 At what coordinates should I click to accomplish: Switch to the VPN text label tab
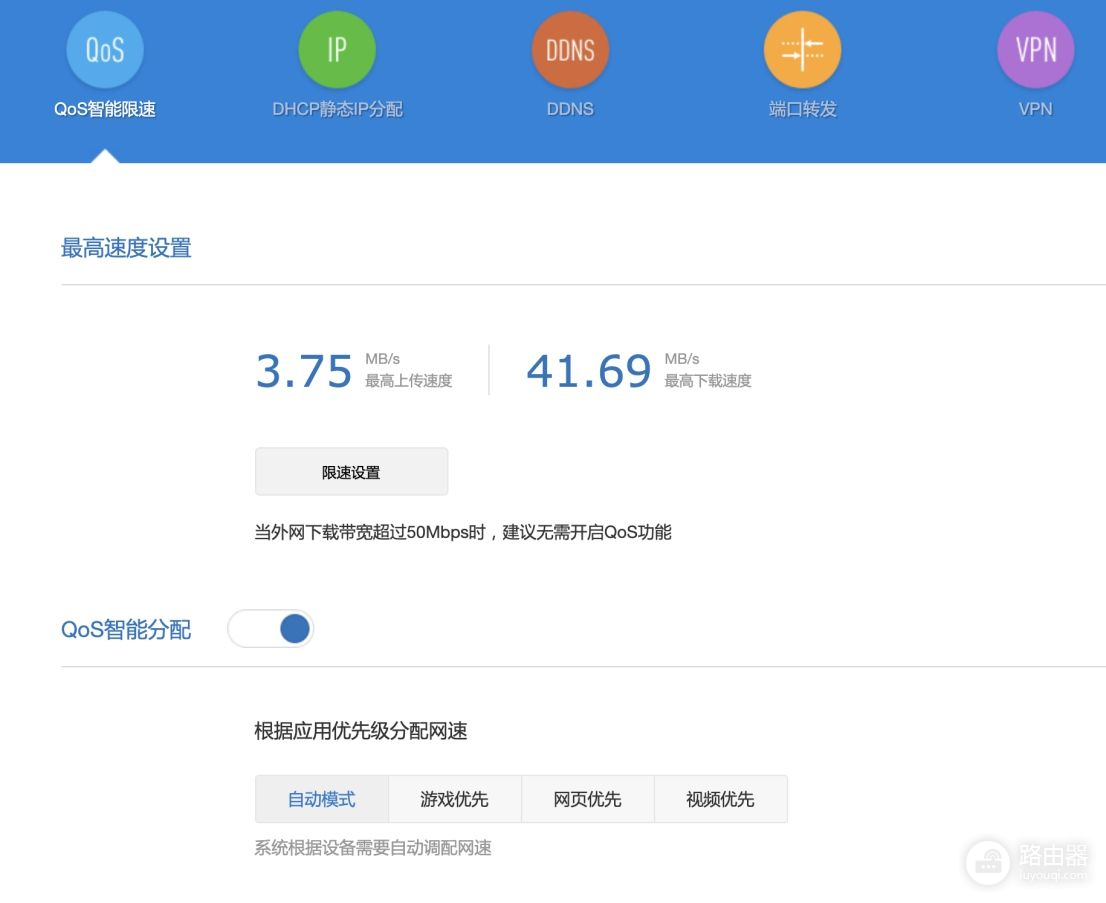pyautogui.click(x=1035, y=109)
